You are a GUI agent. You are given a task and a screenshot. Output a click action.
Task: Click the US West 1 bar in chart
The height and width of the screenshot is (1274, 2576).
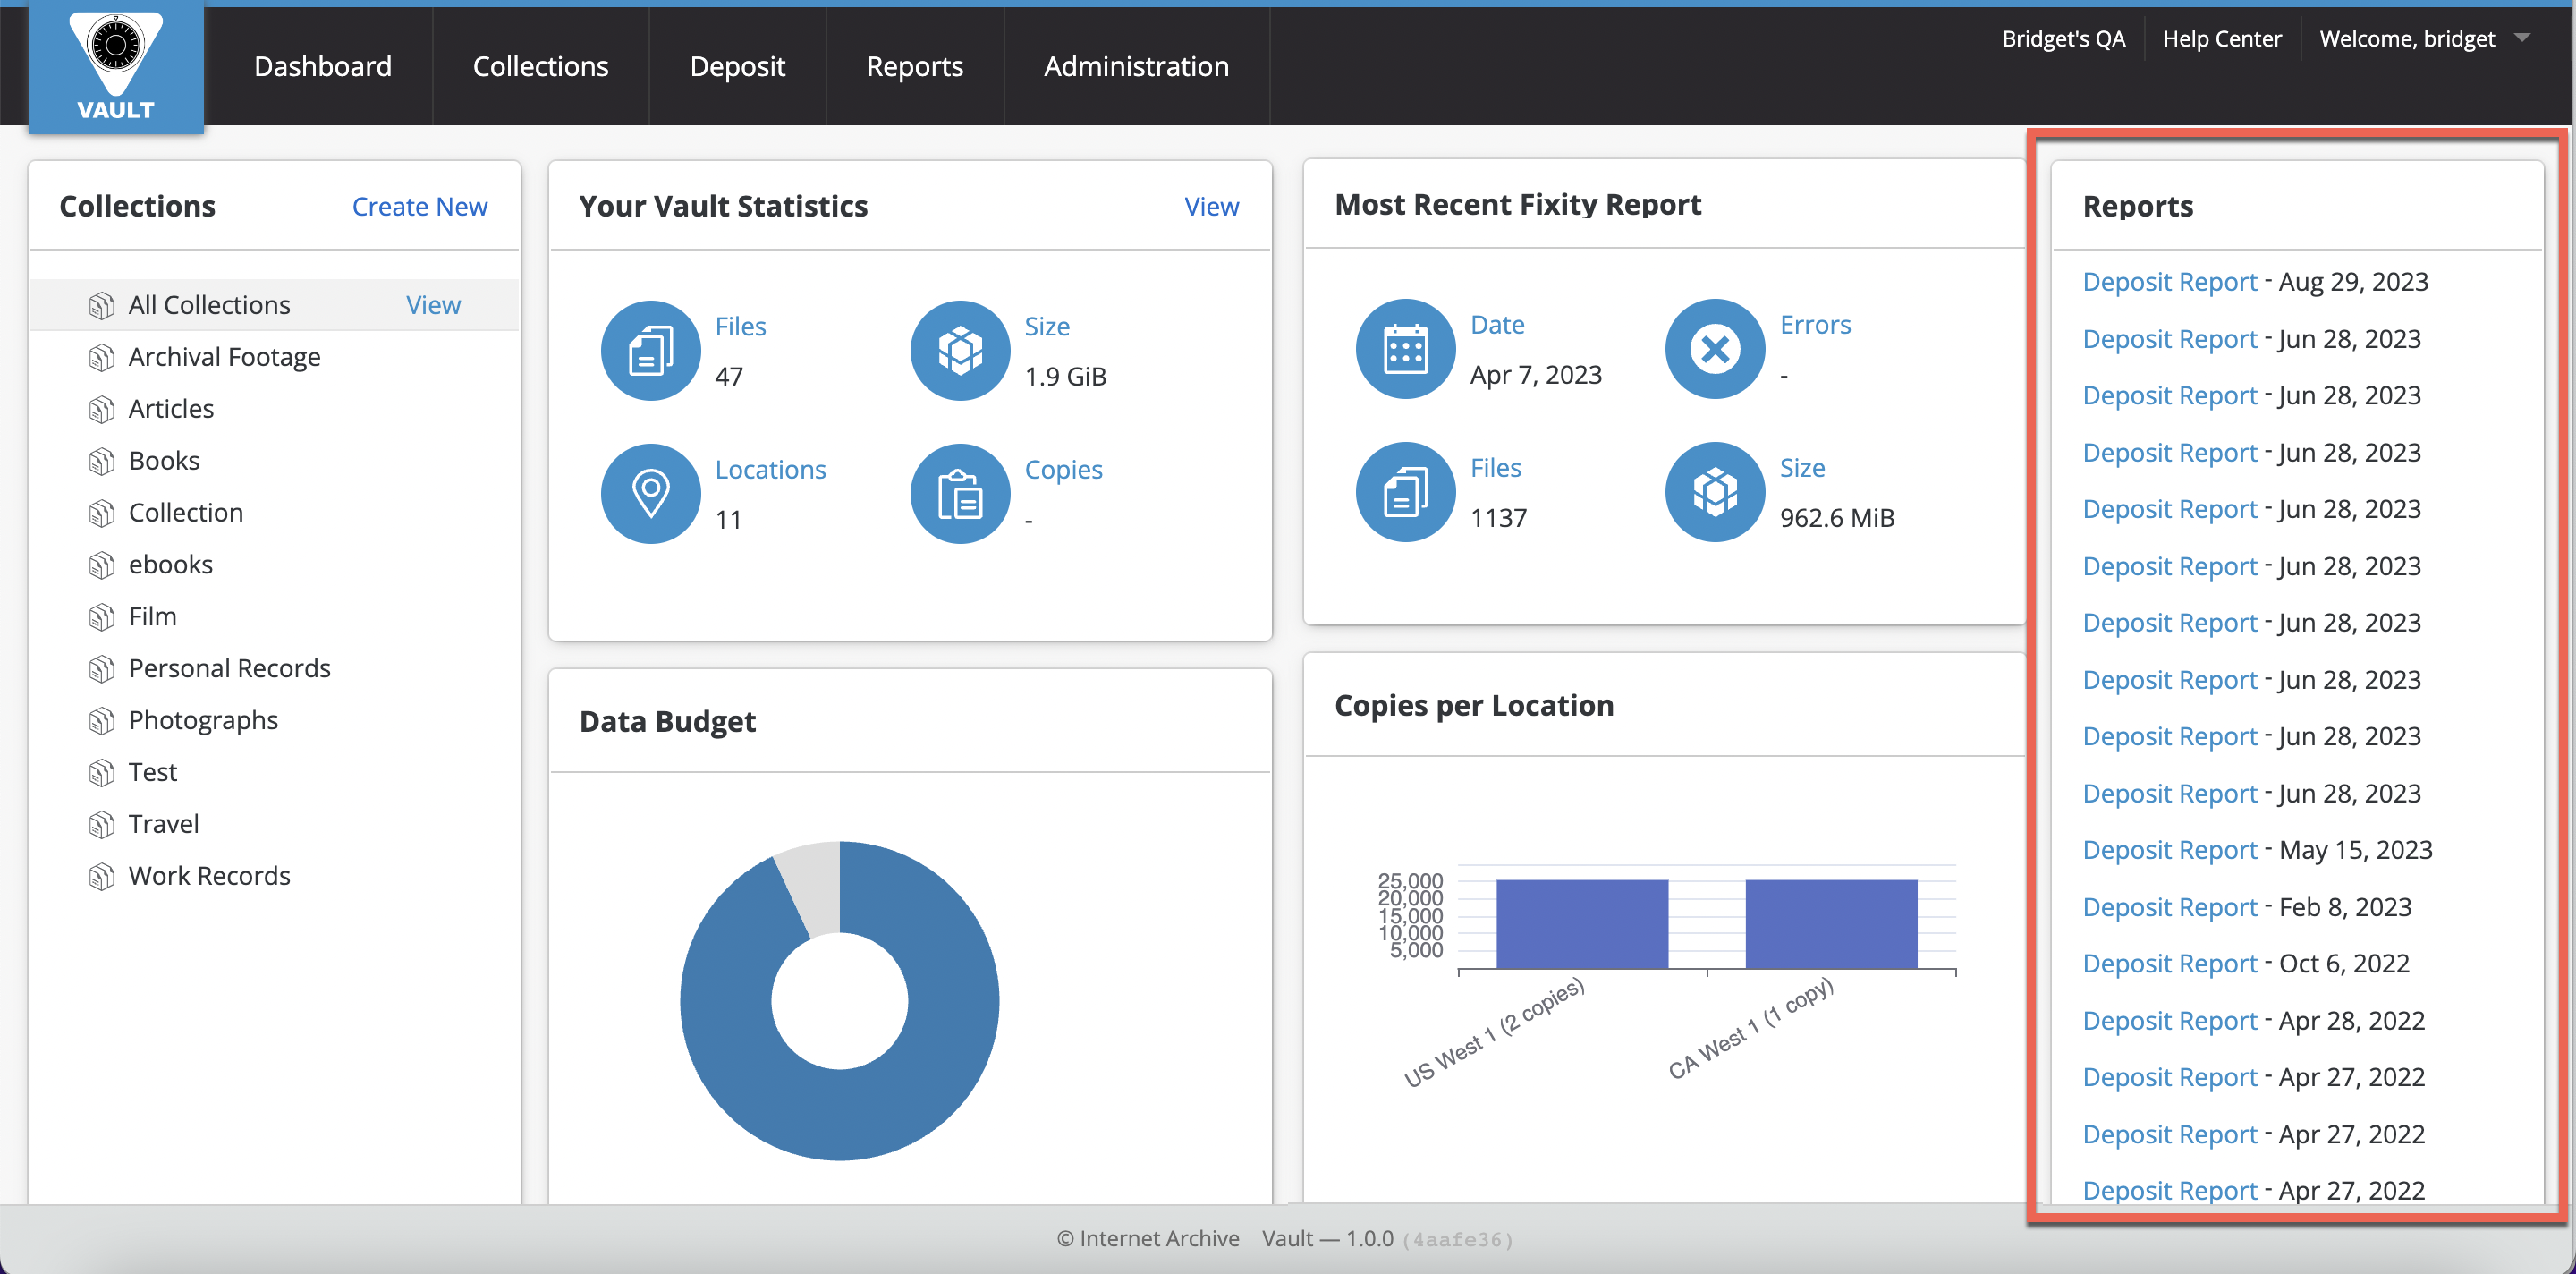pyautogui.click(x=1581, y=923)
